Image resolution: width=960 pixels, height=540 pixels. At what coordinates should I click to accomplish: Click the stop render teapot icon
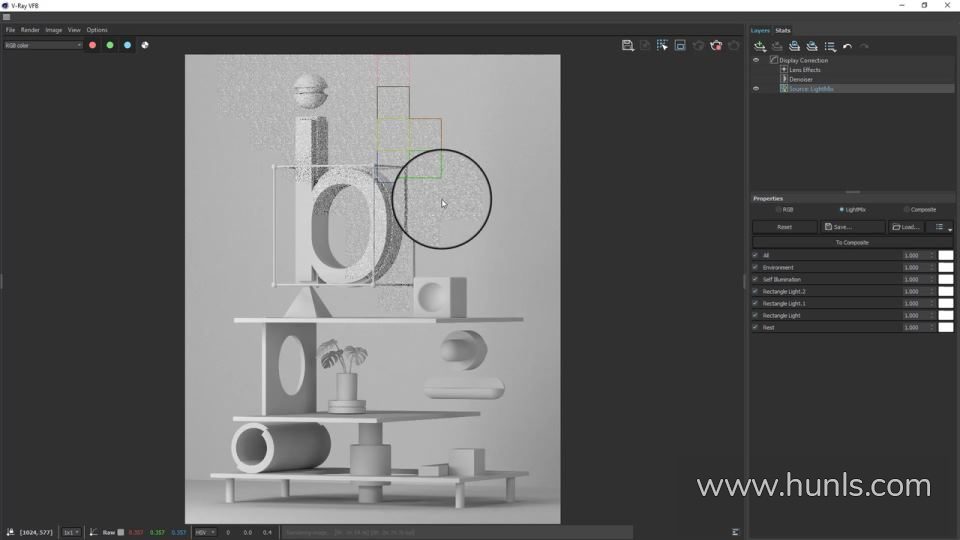(733, 45)
